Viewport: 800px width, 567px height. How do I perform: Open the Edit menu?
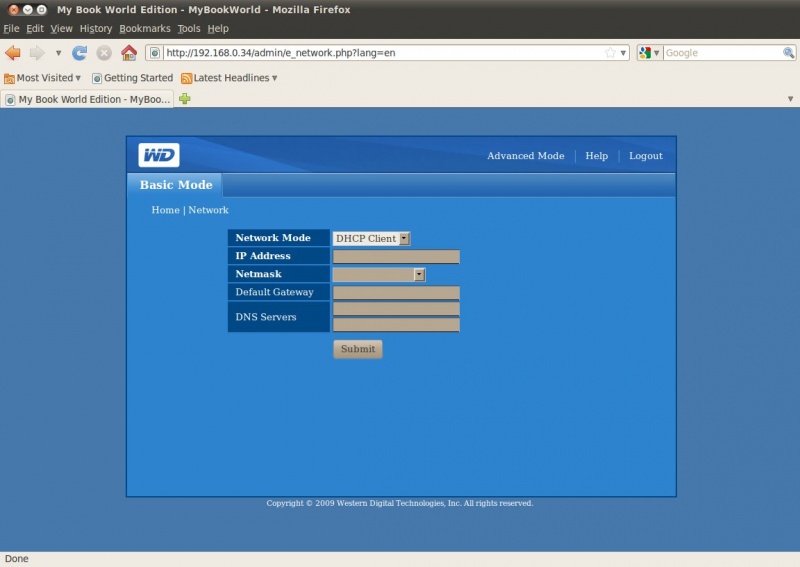point(35,29)
